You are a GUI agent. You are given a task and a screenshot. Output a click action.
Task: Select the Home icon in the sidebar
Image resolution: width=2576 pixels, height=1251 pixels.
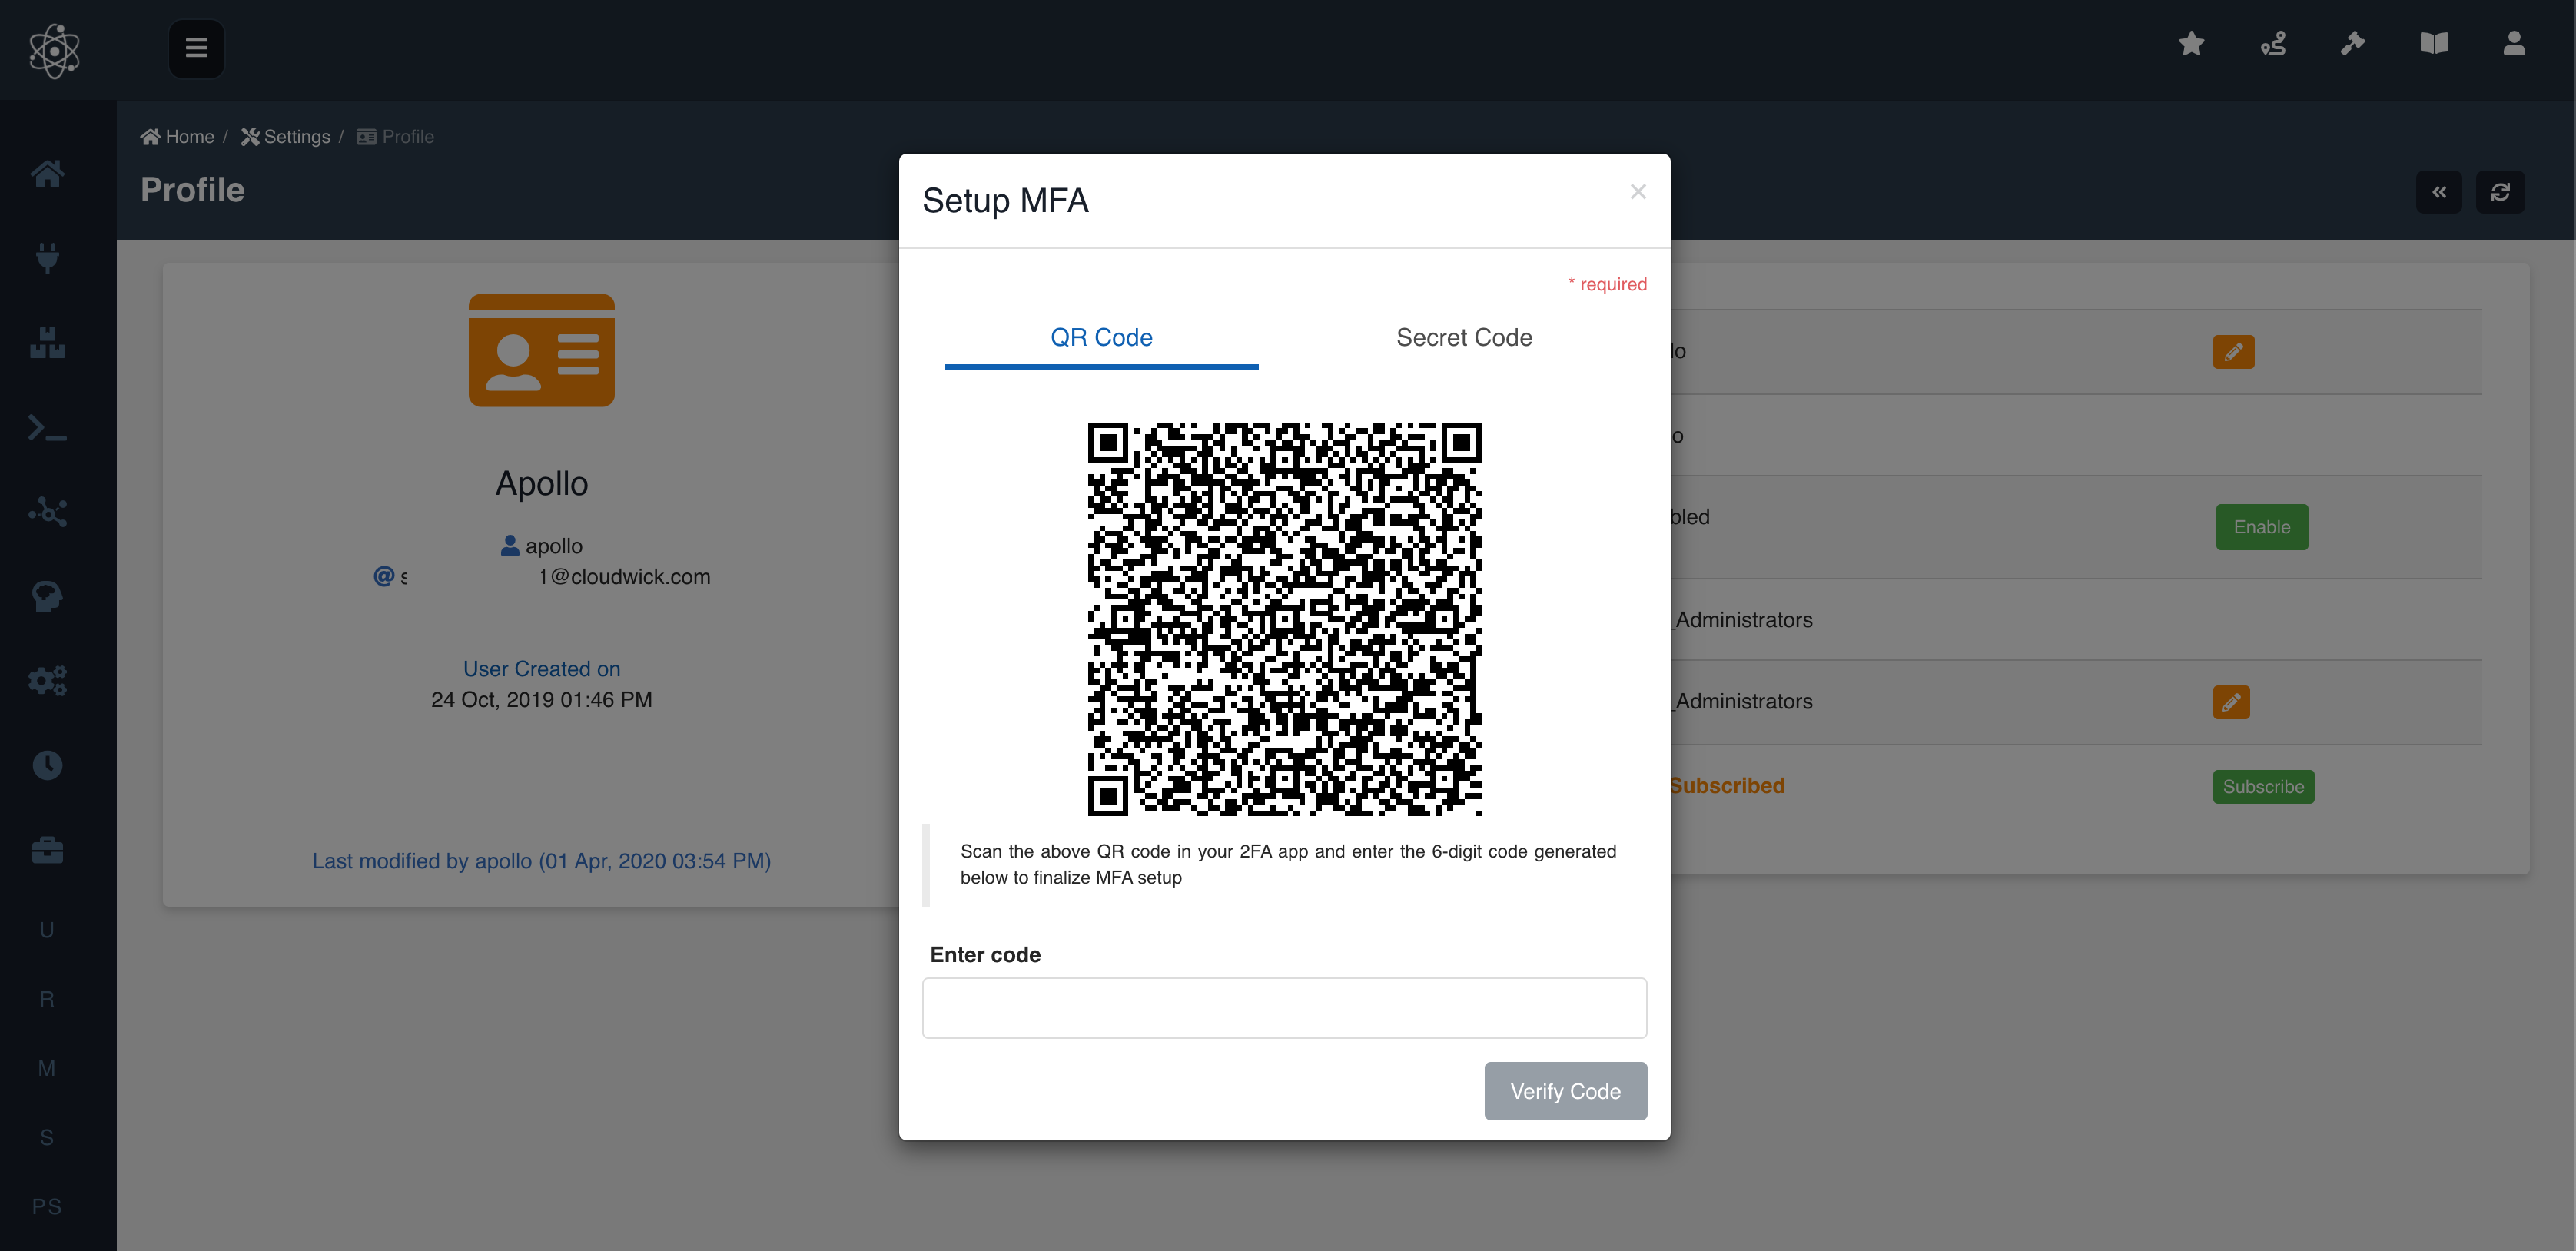click(x=47, y=173)
